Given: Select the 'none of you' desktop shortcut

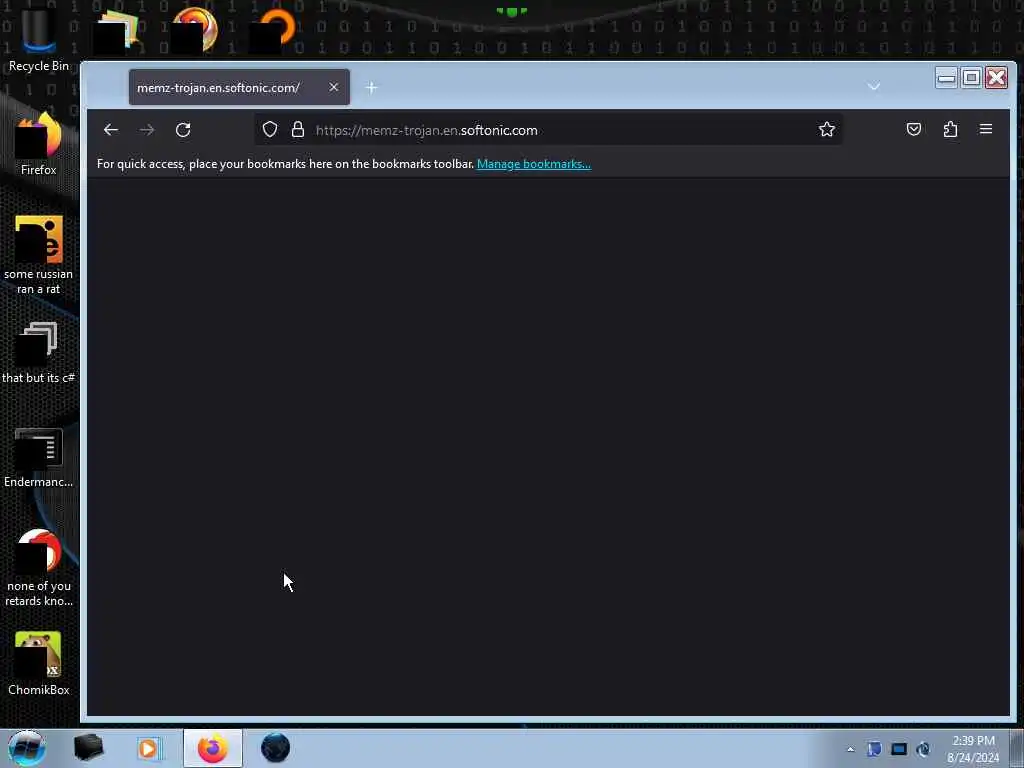Looking at the screenshot, I should tap(39, 568).
